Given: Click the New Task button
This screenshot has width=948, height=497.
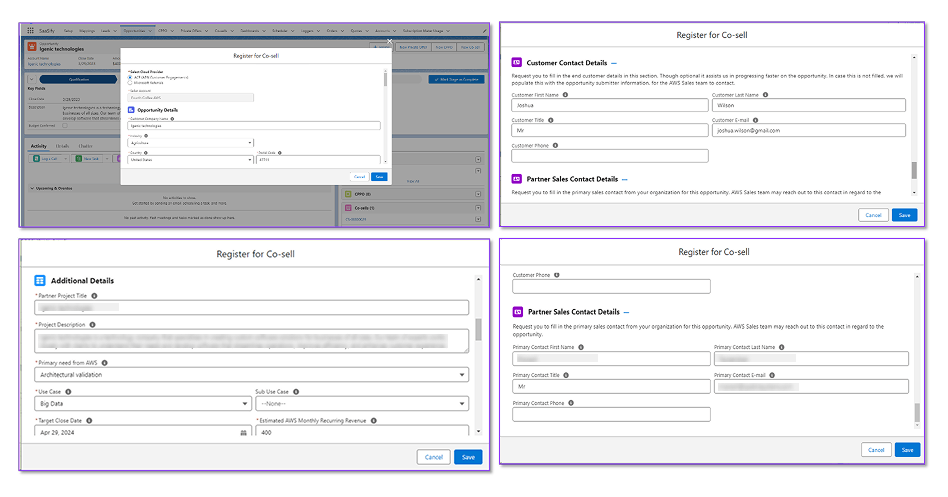Looking at the screenshot, I should tap(88, 159).
